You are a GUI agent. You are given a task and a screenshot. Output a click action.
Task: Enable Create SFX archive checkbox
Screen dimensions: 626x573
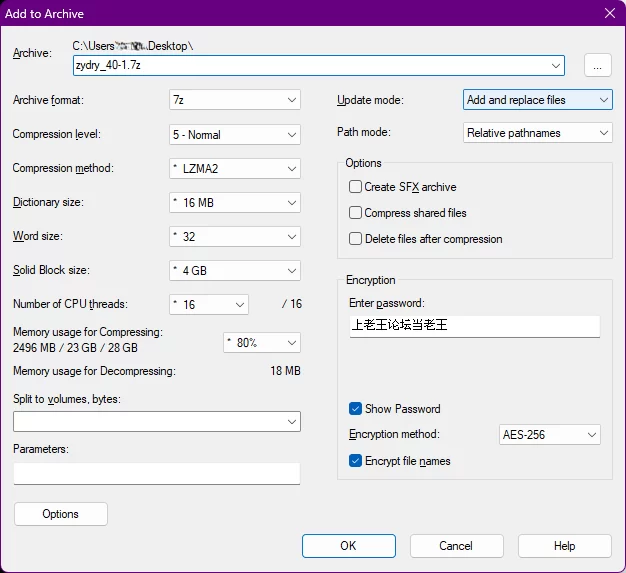pos(355,186)
